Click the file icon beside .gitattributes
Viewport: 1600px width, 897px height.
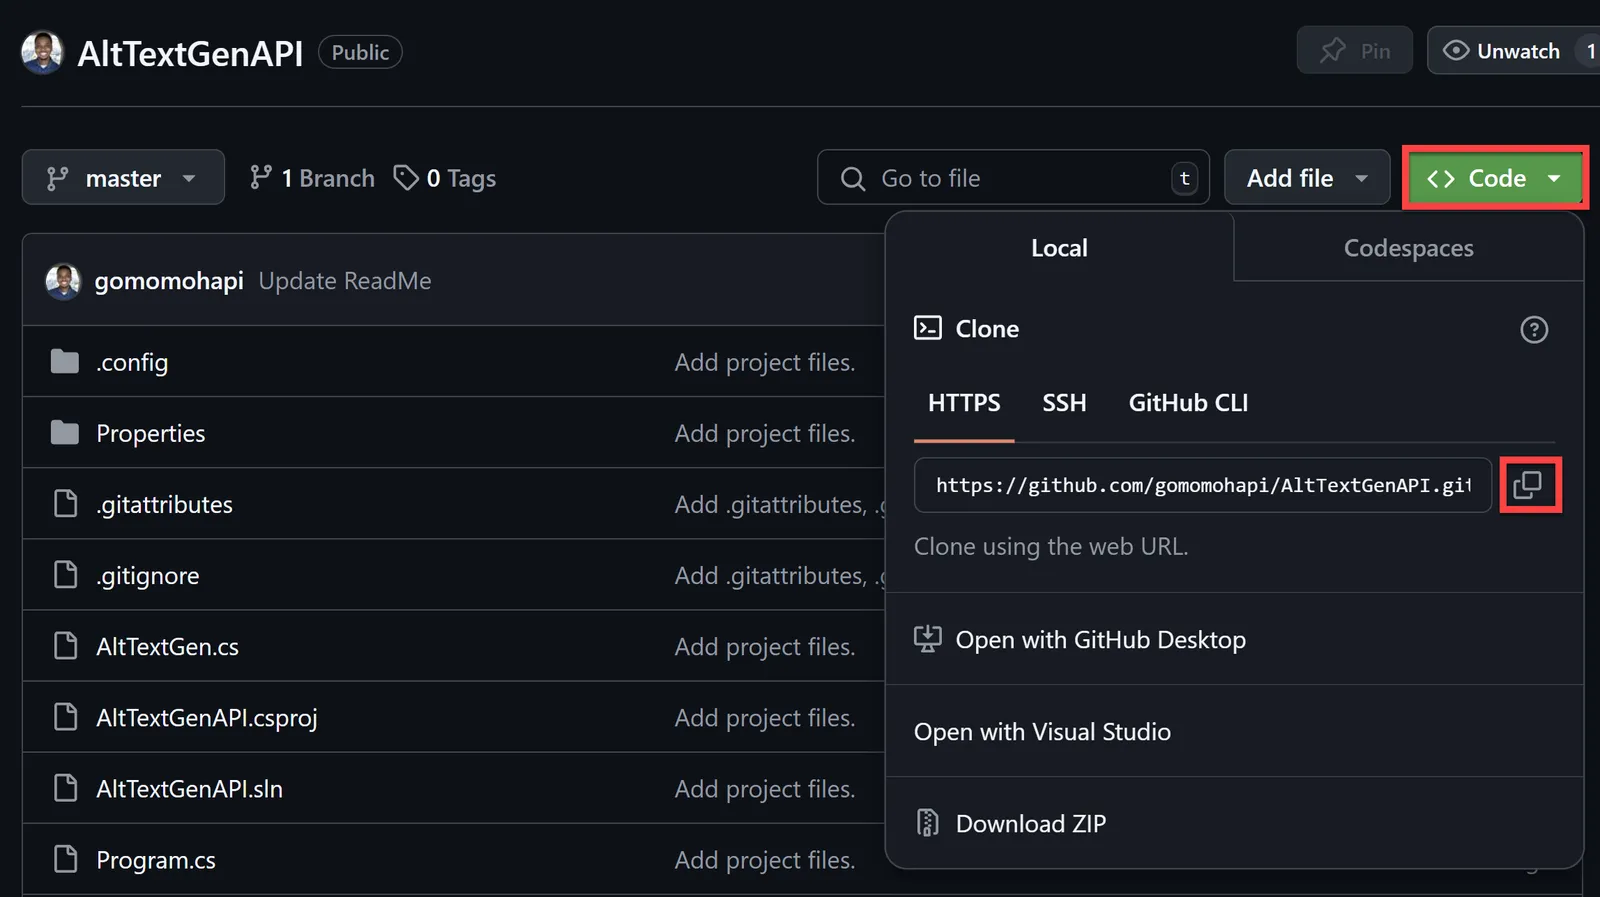coord(65,503)
